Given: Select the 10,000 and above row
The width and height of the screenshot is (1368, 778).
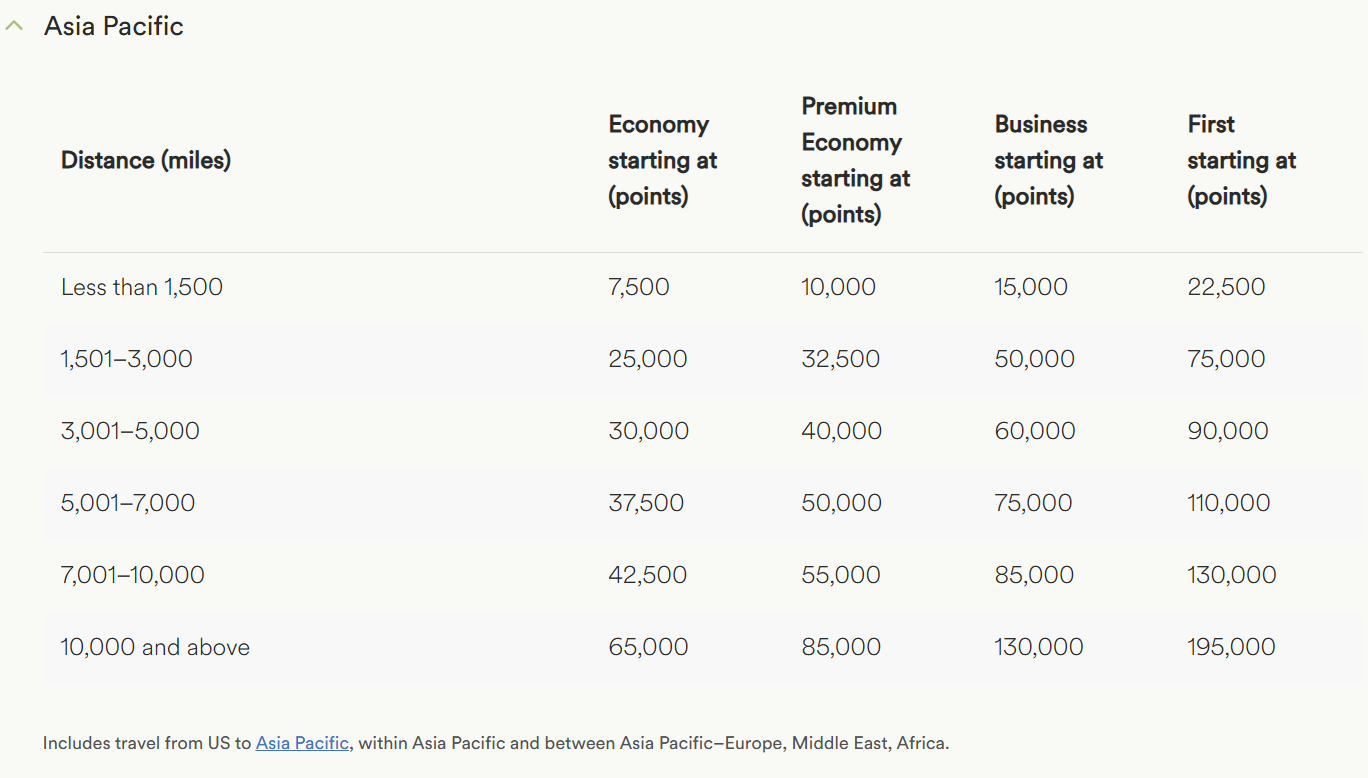Looking at the screenshot, I should click(x=702, y=647).
